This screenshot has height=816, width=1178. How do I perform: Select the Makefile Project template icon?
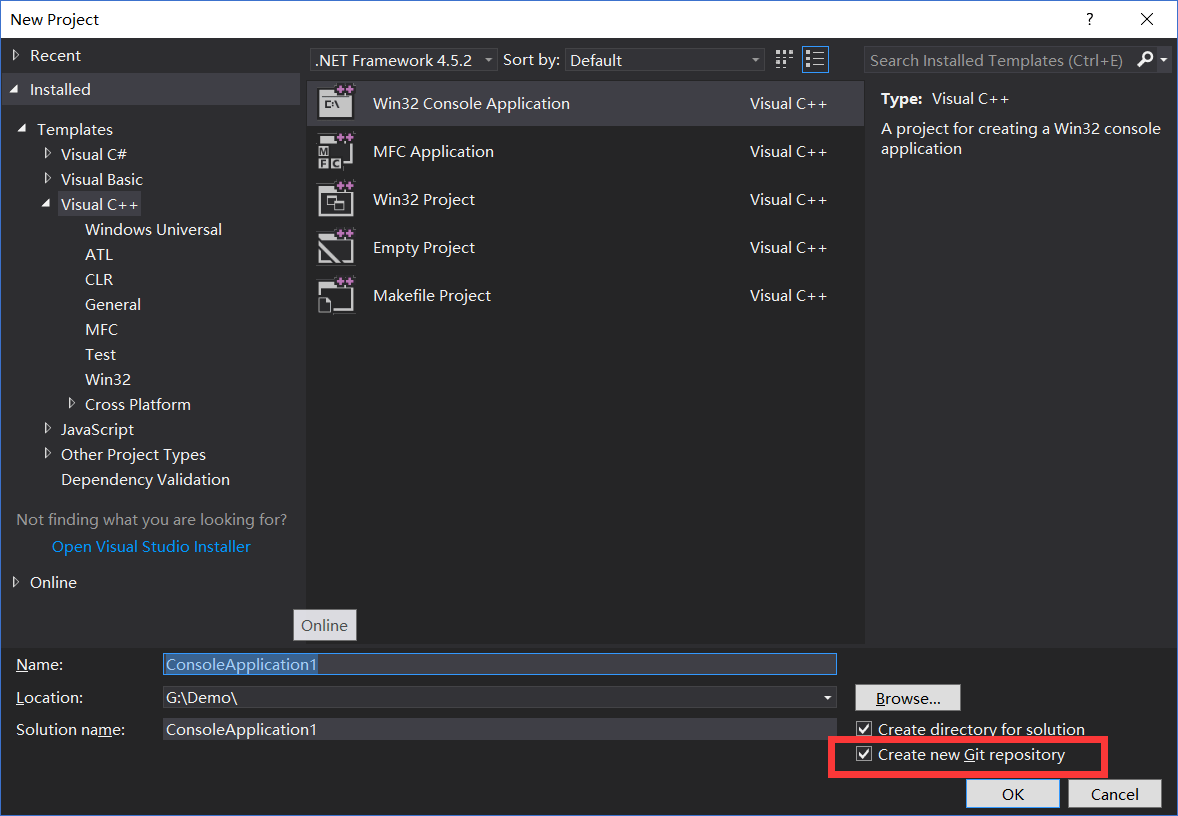pyautogui.click(x=336, y=295)
